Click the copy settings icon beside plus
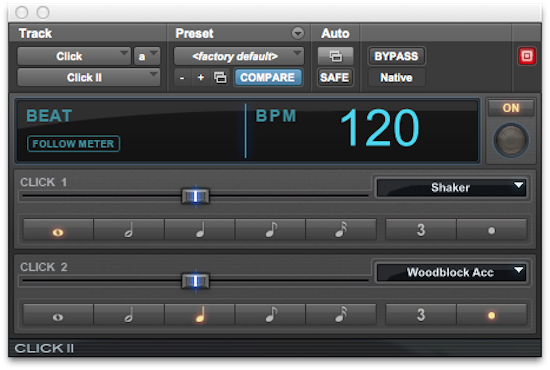Screen dimensions: 550x370 tap(220, 78)
